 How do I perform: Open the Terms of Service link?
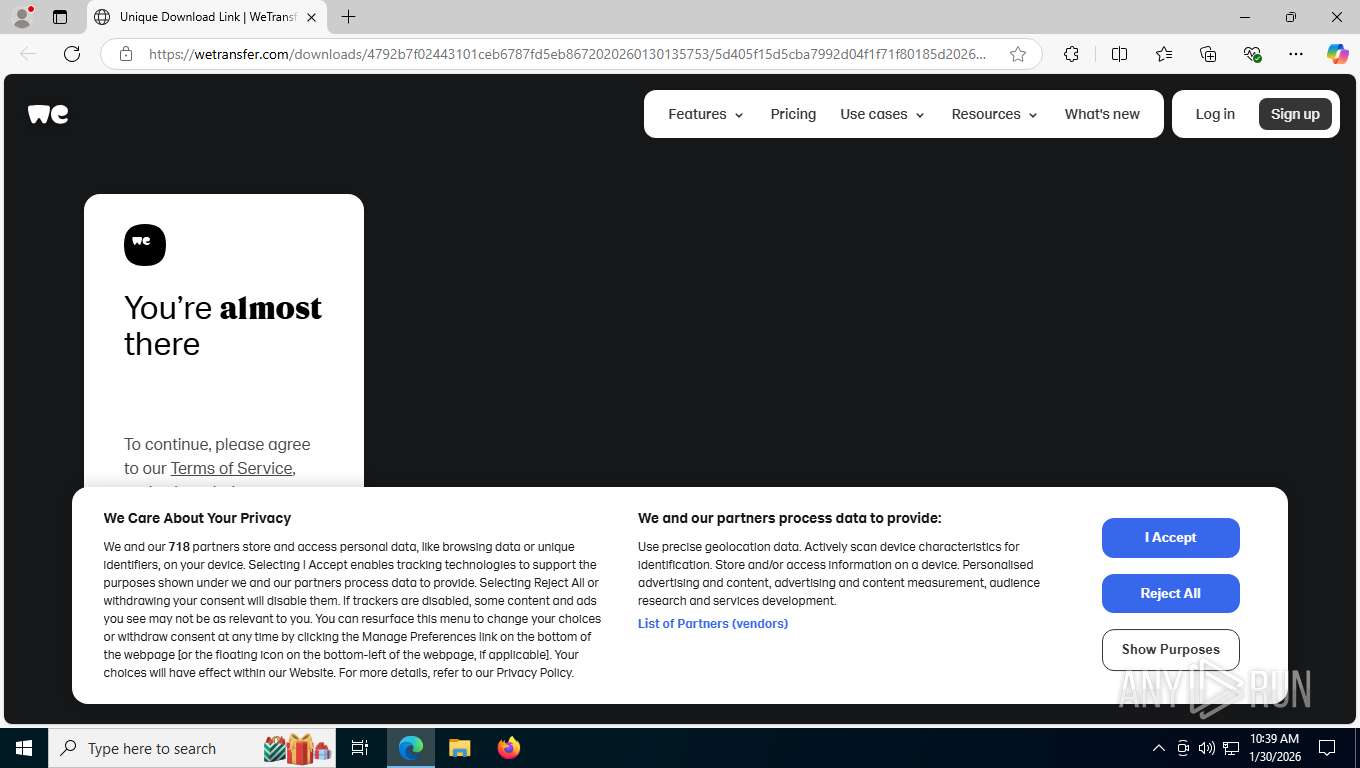coord(231,468)
